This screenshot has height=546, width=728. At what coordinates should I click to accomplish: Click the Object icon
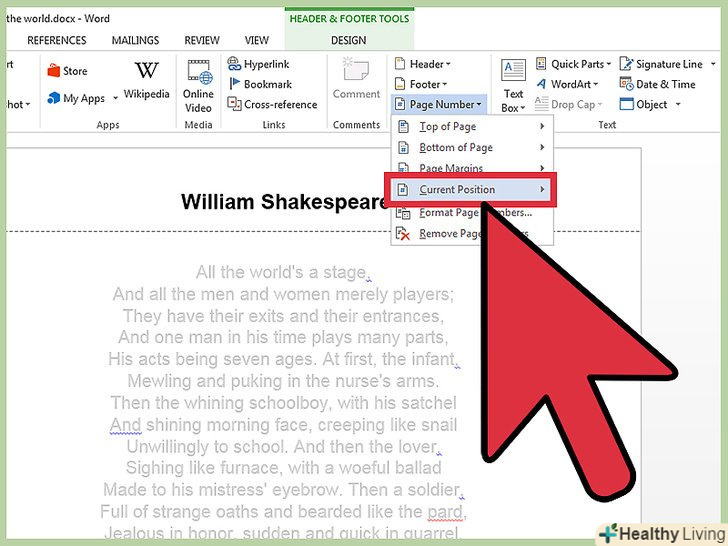pyautogui.click(x=626, y=104)
